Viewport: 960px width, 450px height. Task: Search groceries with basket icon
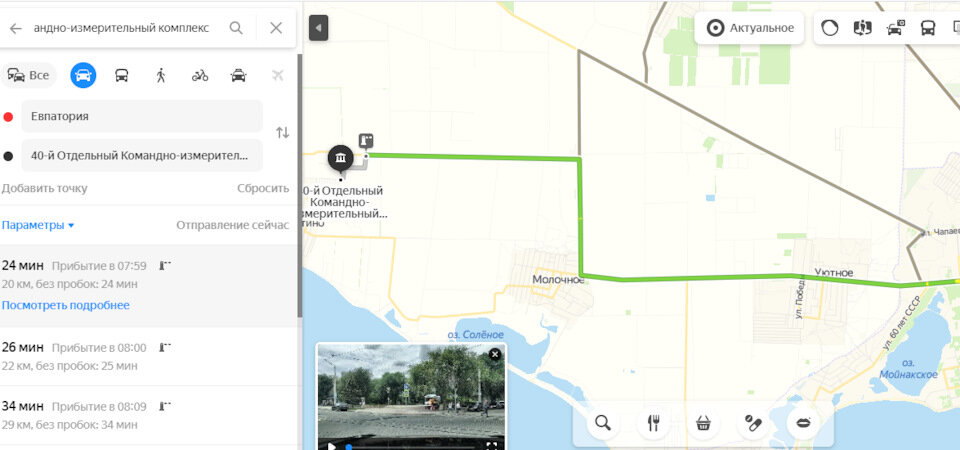tap(703, 423)
